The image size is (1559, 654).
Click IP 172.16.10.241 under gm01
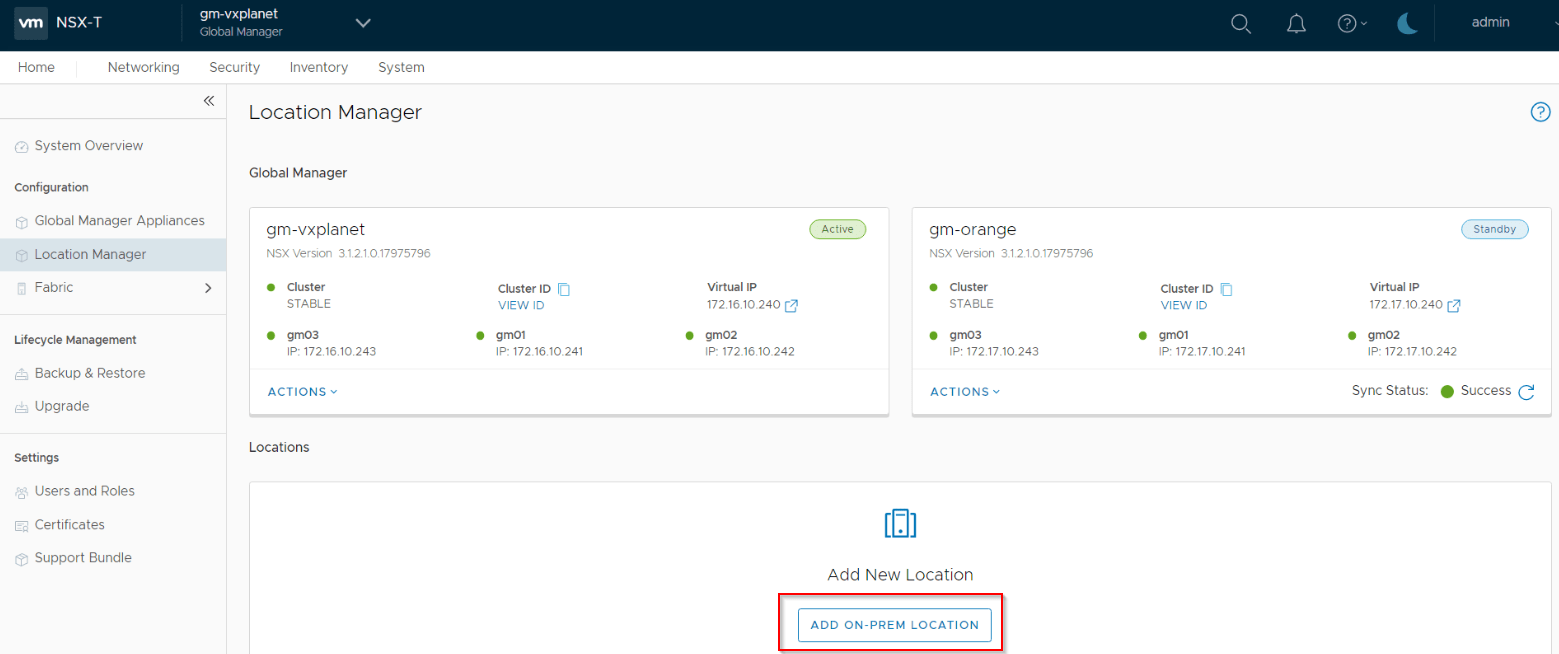click(539, 352)
